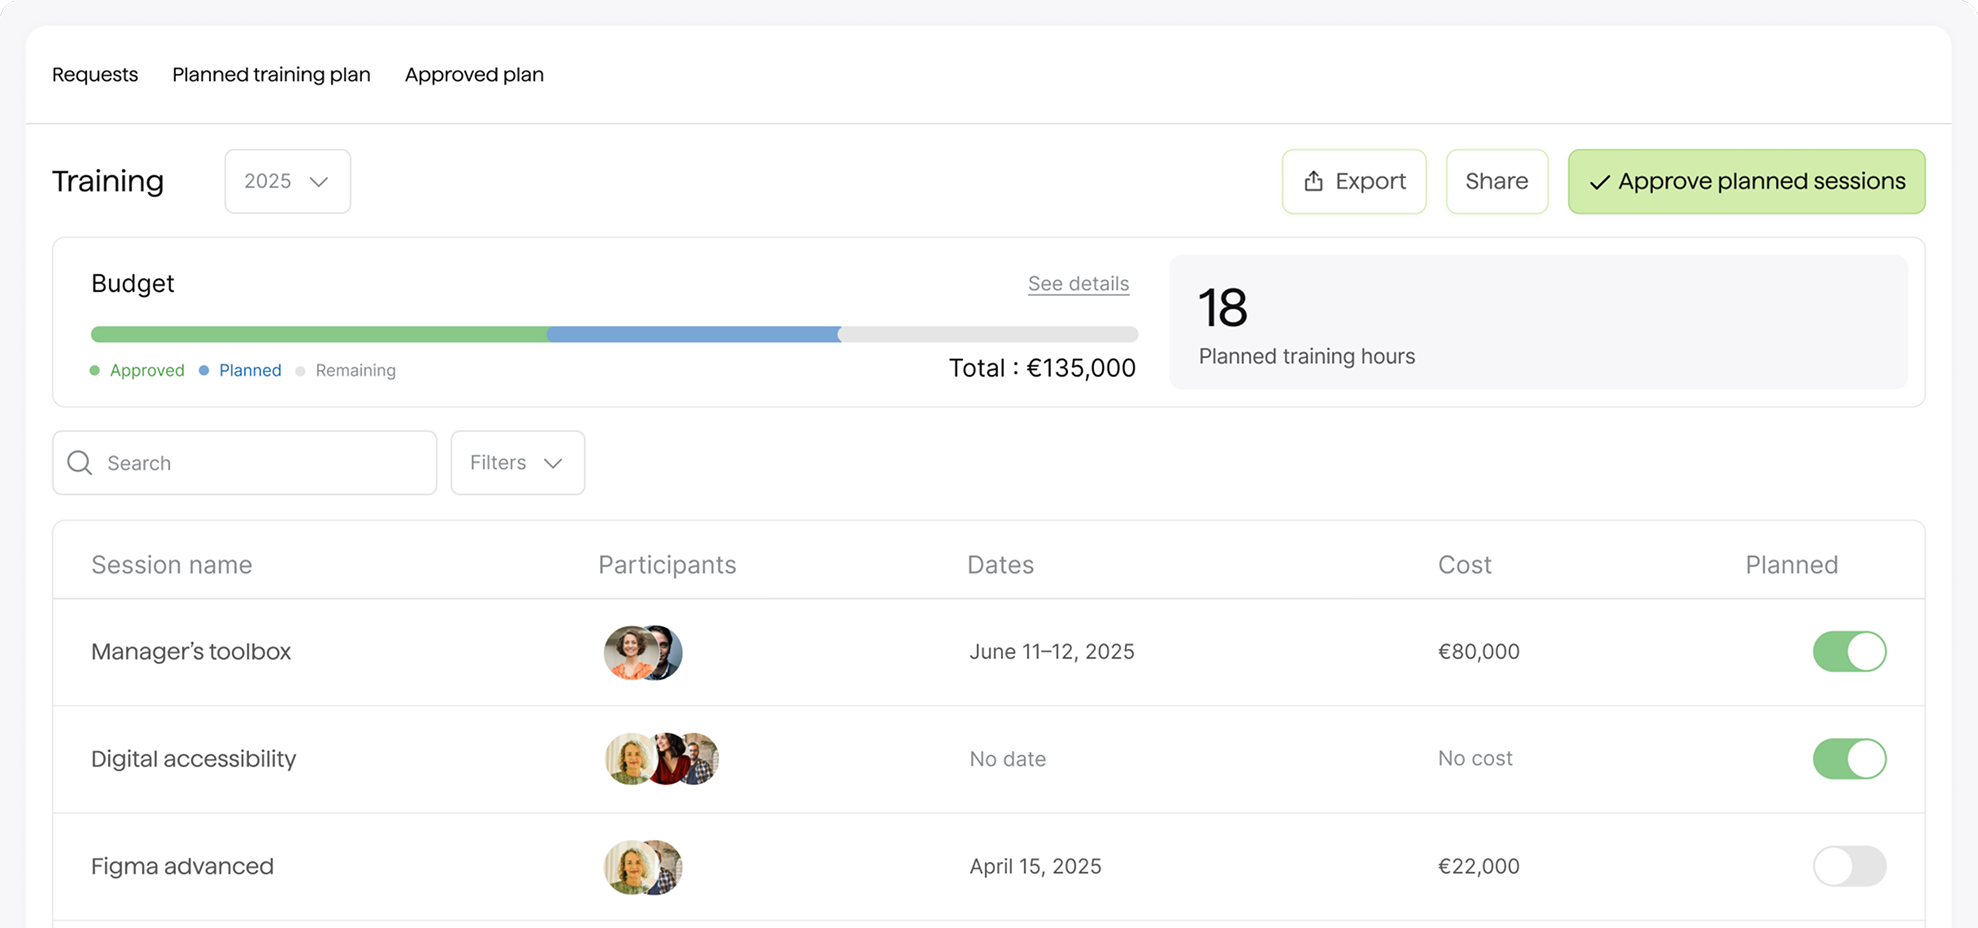Click the green Approved legend dot
Screen dimensions: 1978x928
(x=97, y=370)
